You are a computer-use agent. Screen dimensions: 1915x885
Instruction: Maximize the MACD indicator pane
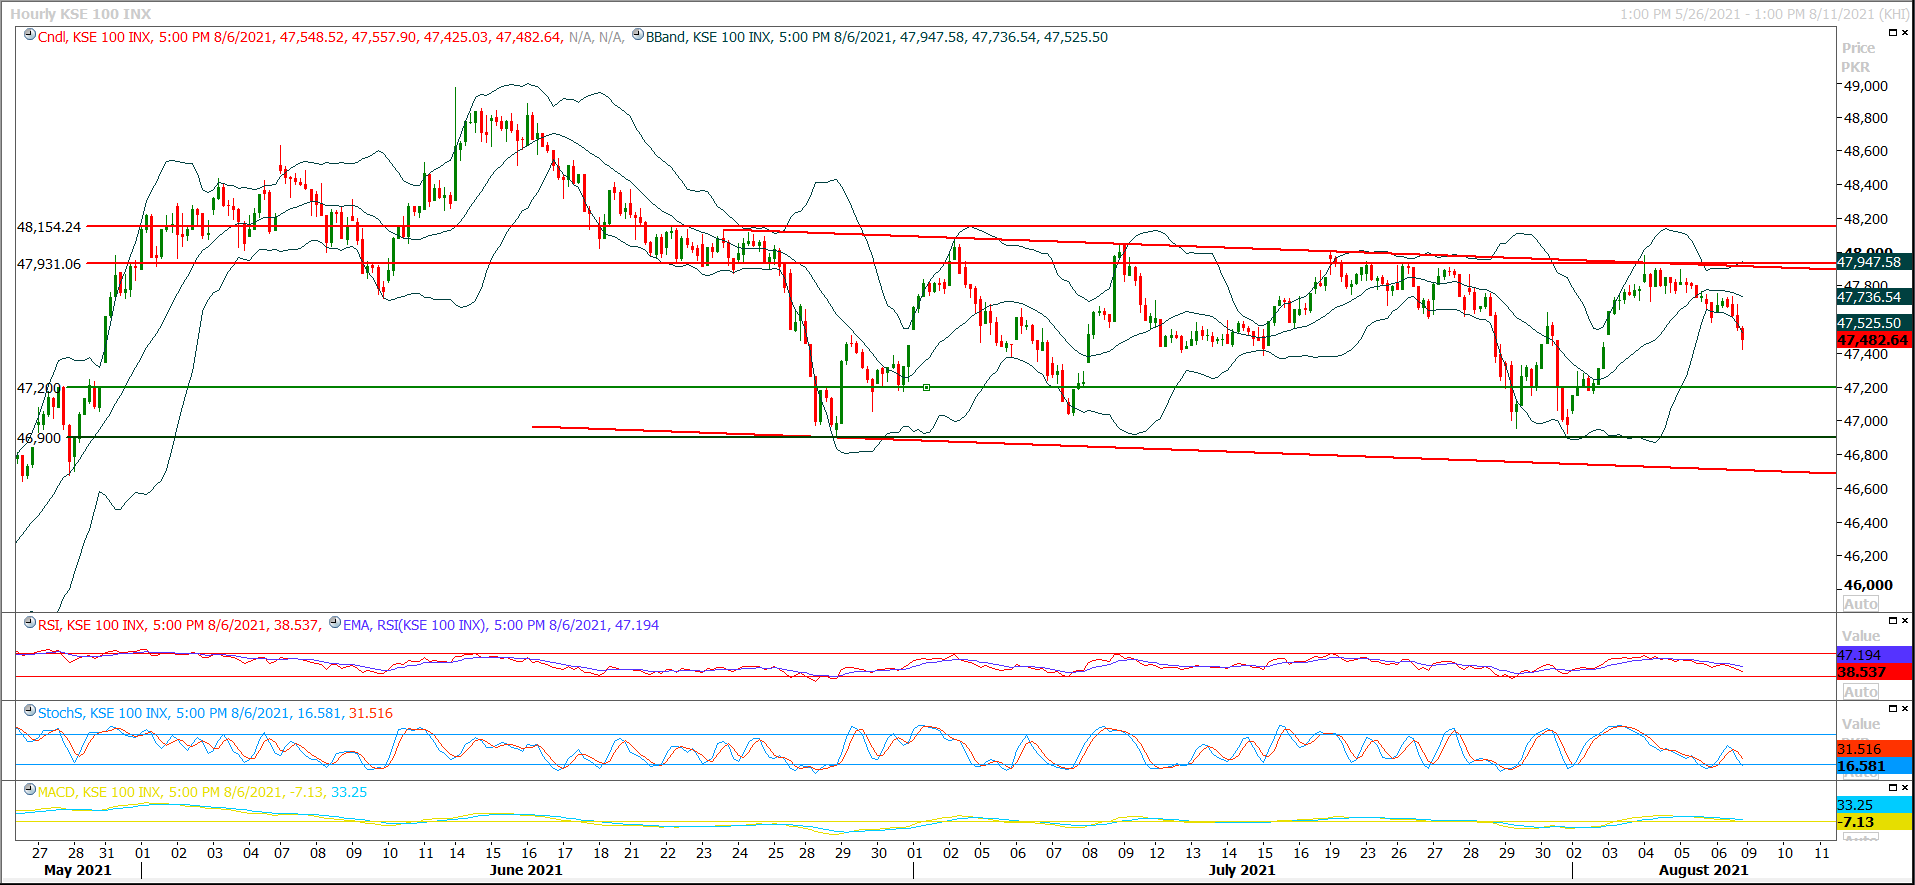pyautogui.click(x=1892, y=788)
